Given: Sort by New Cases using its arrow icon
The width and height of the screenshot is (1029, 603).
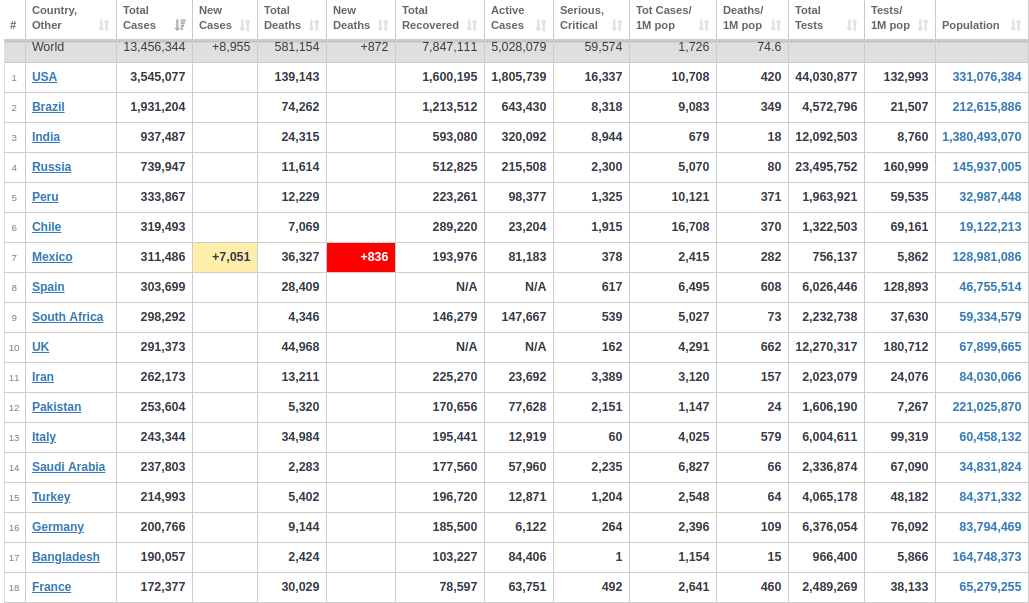Looking at the screenshot, I should point(245,26).
